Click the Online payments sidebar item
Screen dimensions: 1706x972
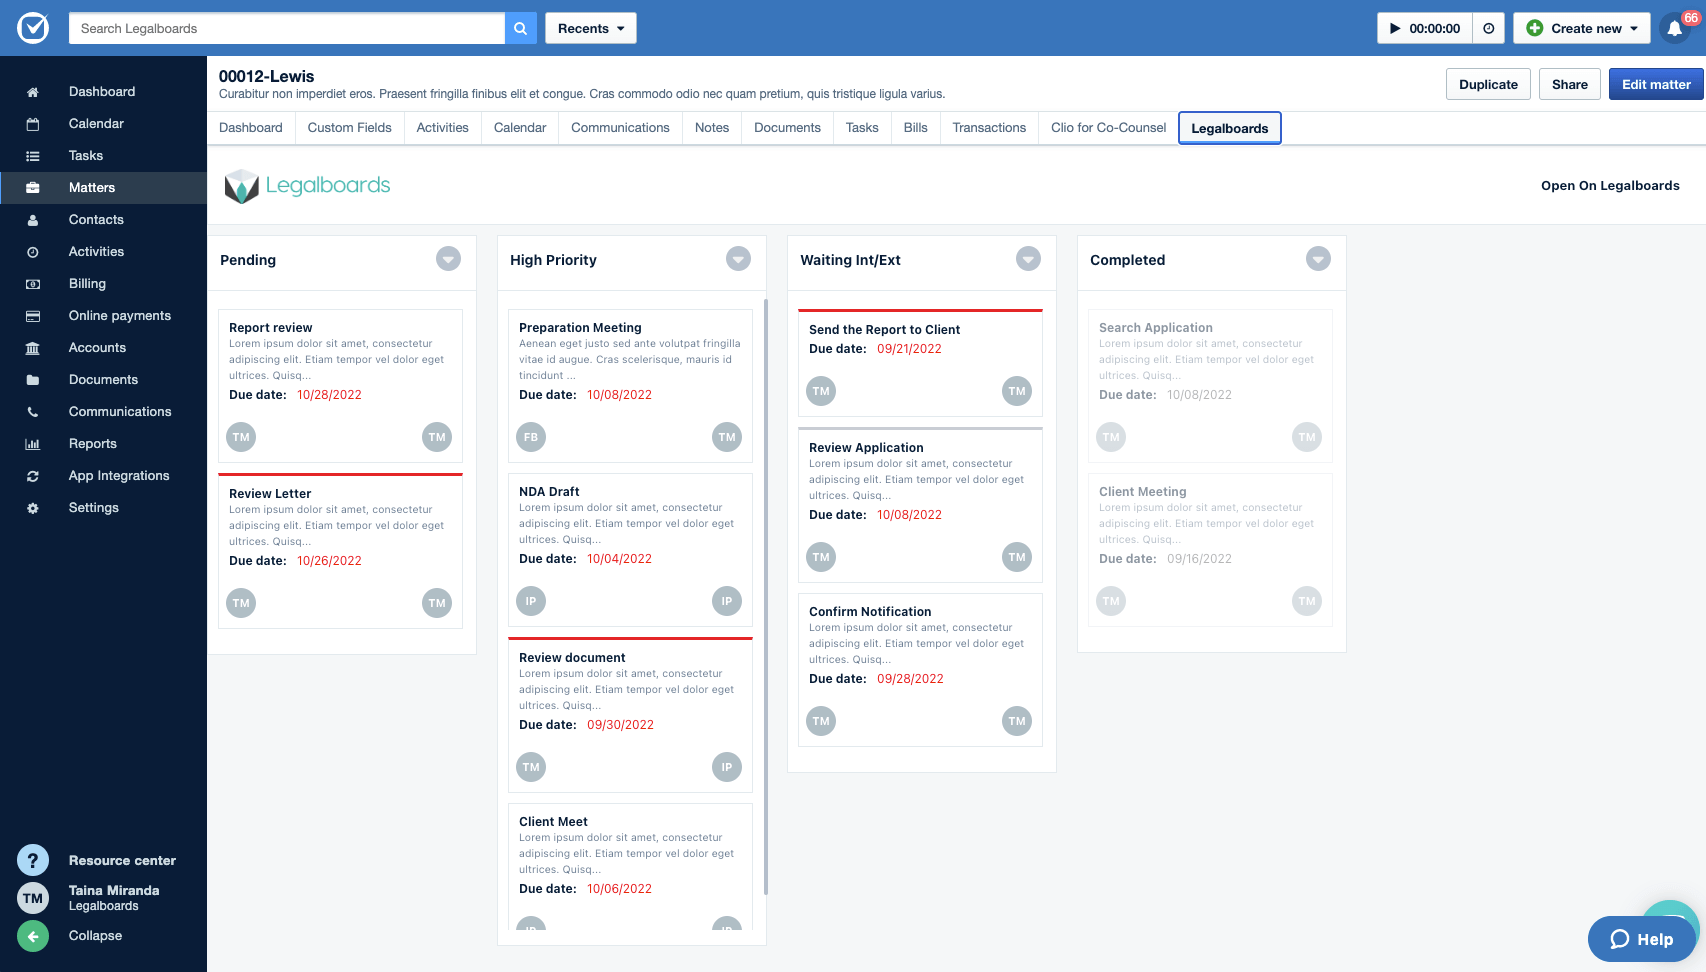tap(104, 316)
